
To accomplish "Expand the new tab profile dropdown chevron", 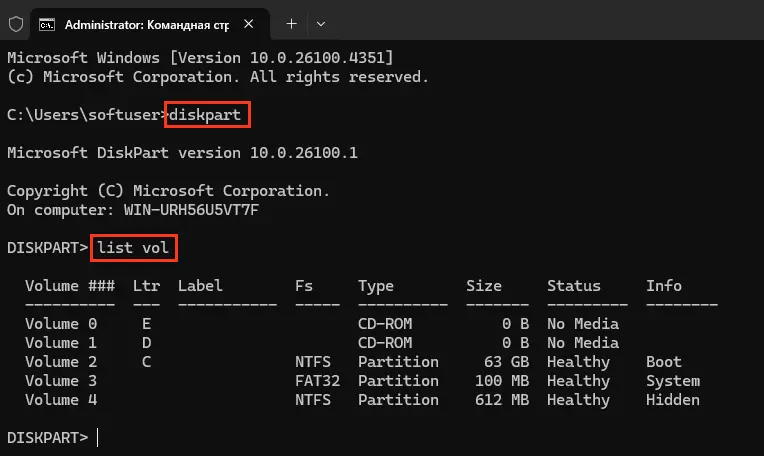I will point(321,23).
